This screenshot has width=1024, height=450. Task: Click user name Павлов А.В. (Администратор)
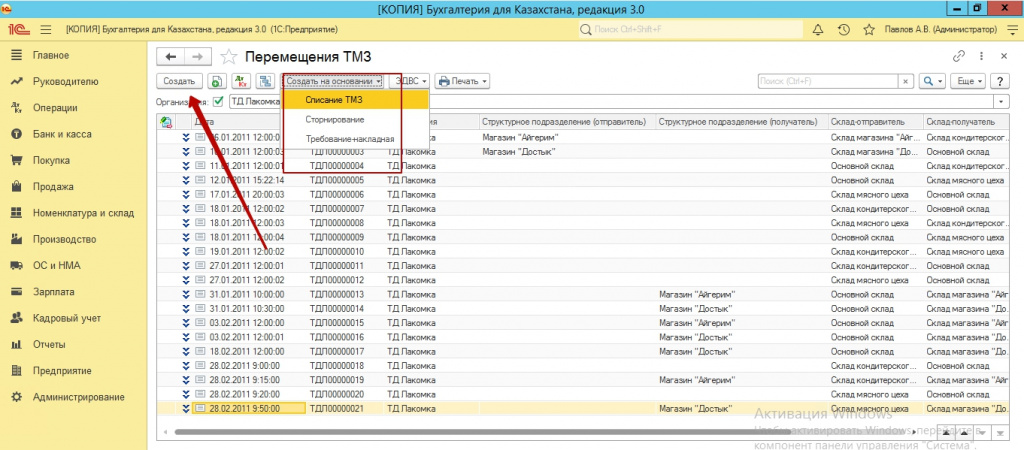click(940, 29)
